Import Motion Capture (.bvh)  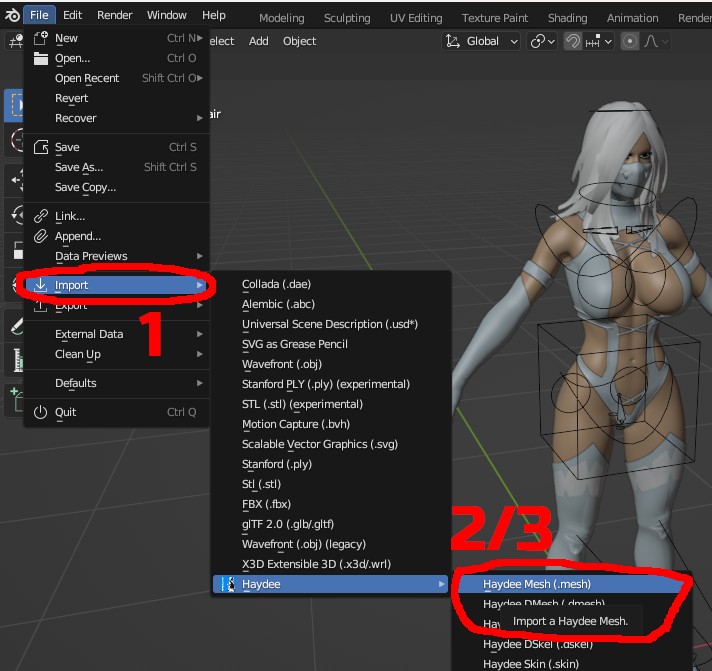click(331, 424)
